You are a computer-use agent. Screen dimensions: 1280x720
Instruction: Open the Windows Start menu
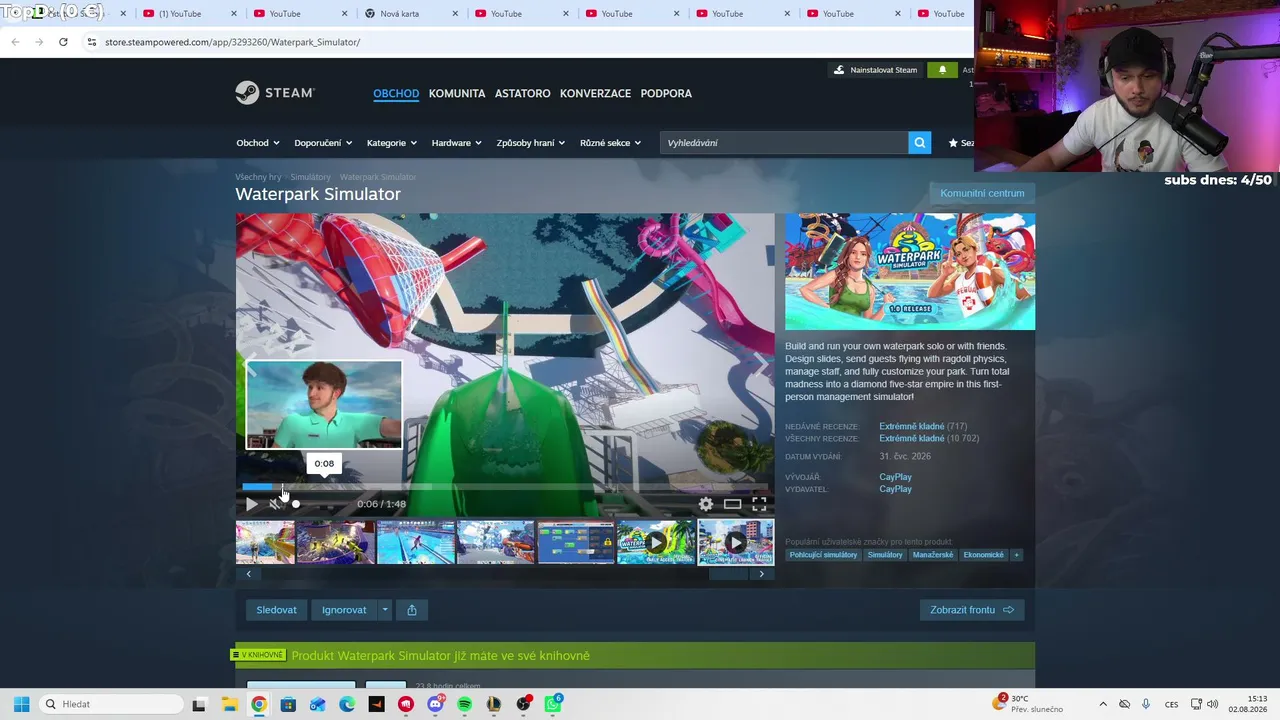(21, 704)
